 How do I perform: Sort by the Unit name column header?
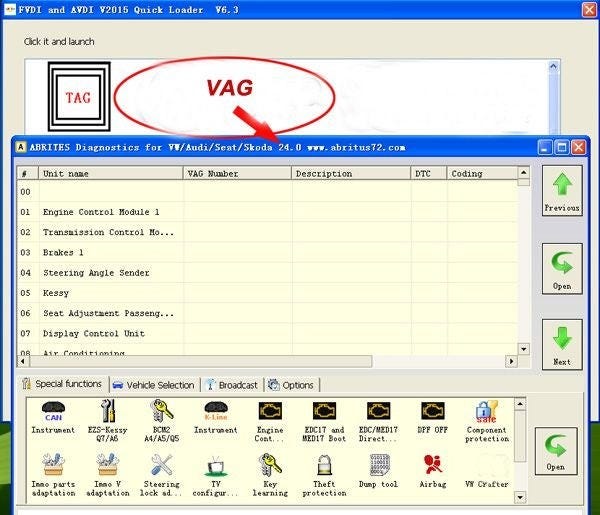click(x=111, y=174)
